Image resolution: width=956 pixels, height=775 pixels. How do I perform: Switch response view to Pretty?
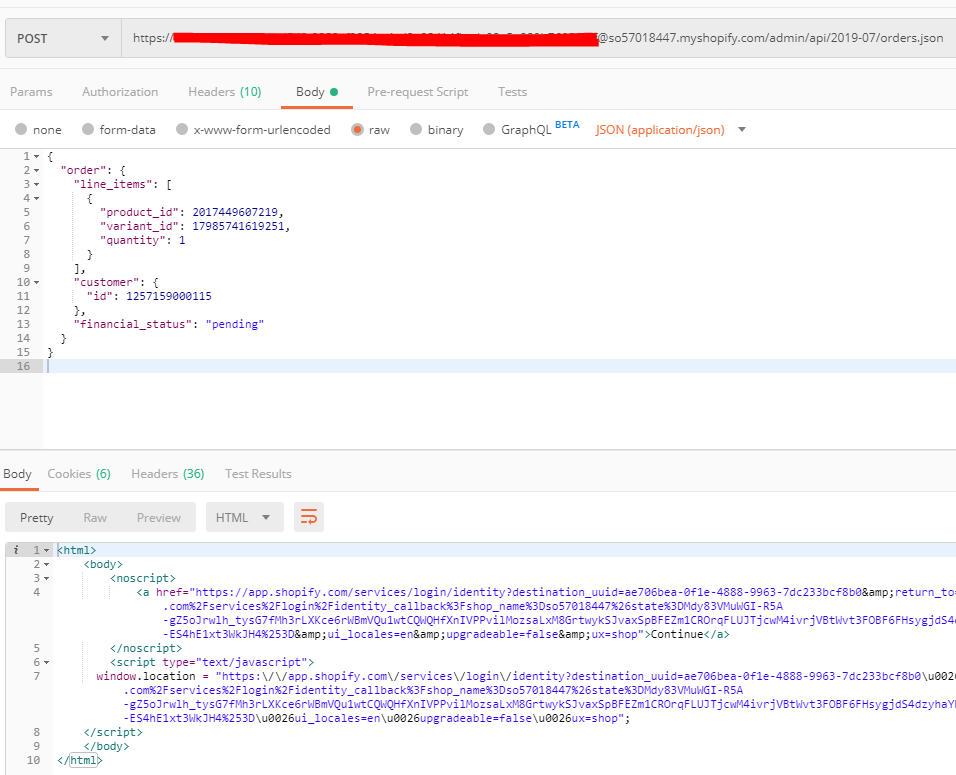tap(37, 518)
